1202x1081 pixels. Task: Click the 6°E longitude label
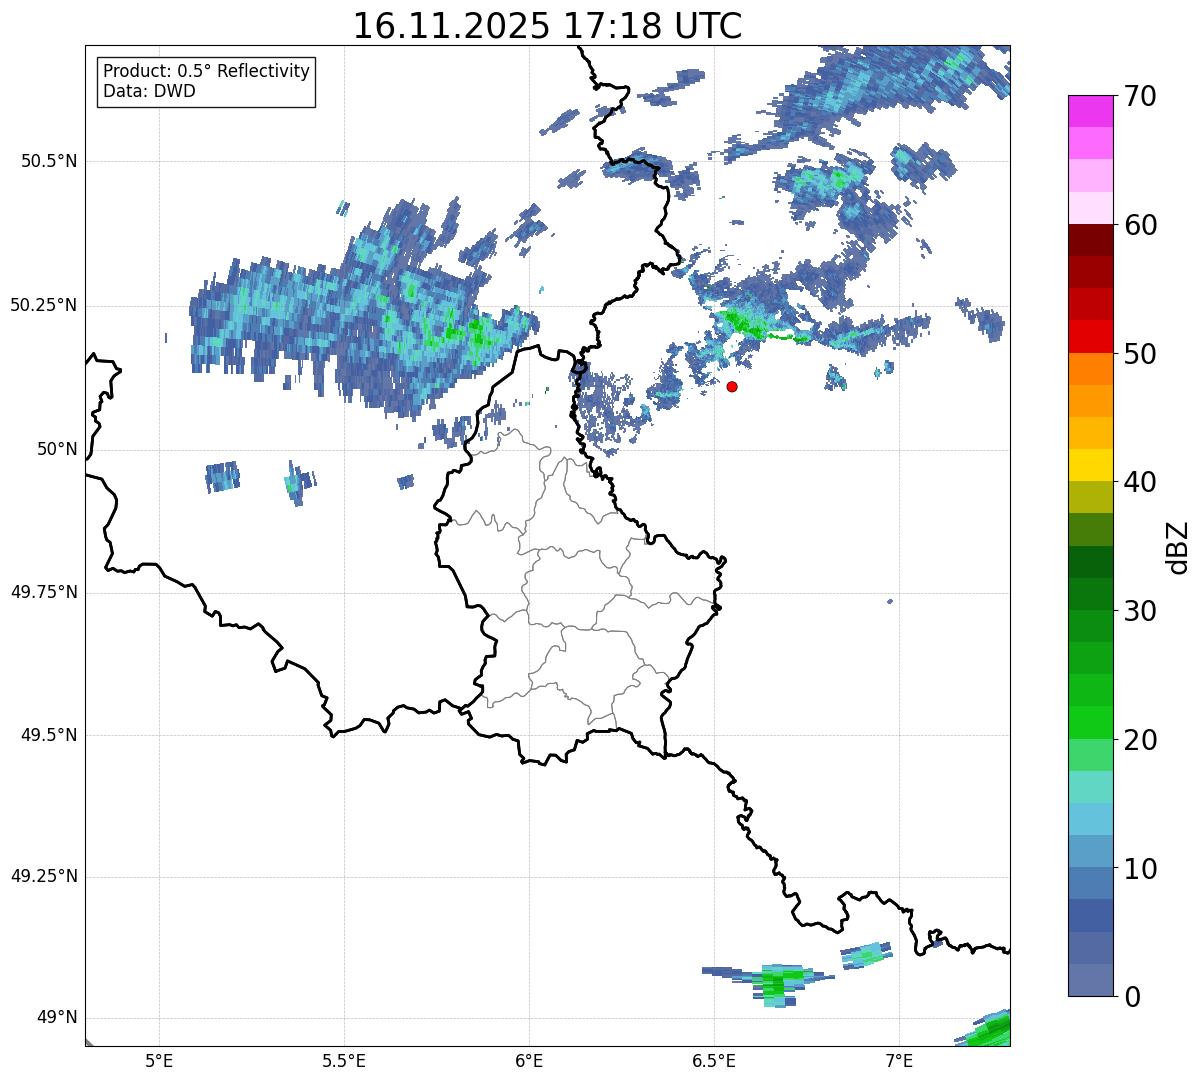529,1060
